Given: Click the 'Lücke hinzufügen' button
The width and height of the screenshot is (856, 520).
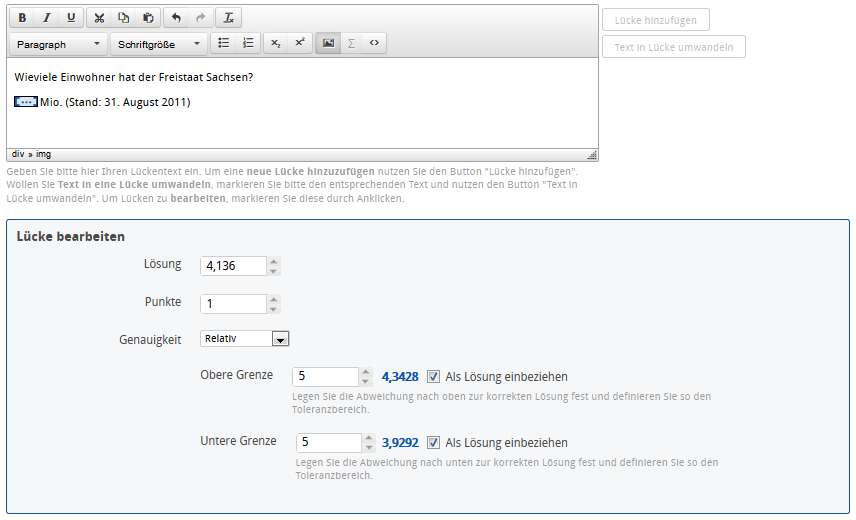Looking at the screenshot, I should click(656, 20).
